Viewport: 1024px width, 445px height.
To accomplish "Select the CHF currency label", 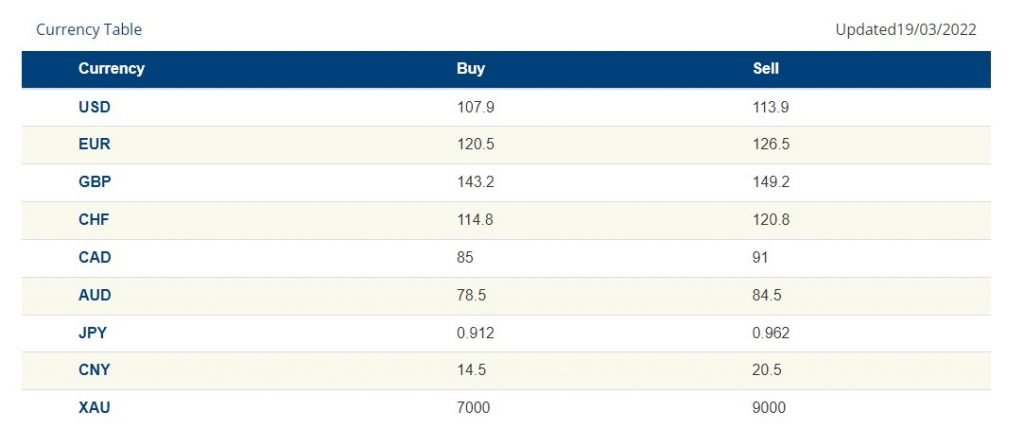I will coord(93,220).
